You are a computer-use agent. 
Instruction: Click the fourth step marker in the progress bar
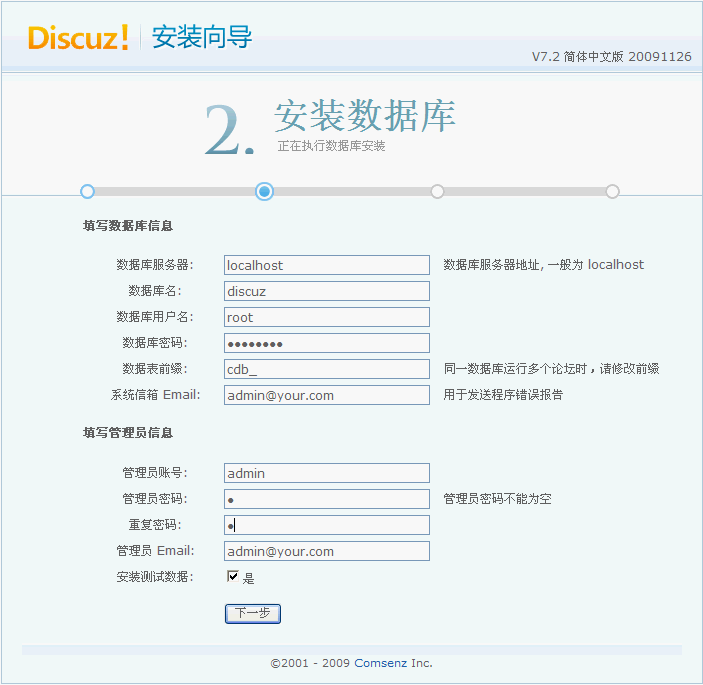click(x=612, y=191)
